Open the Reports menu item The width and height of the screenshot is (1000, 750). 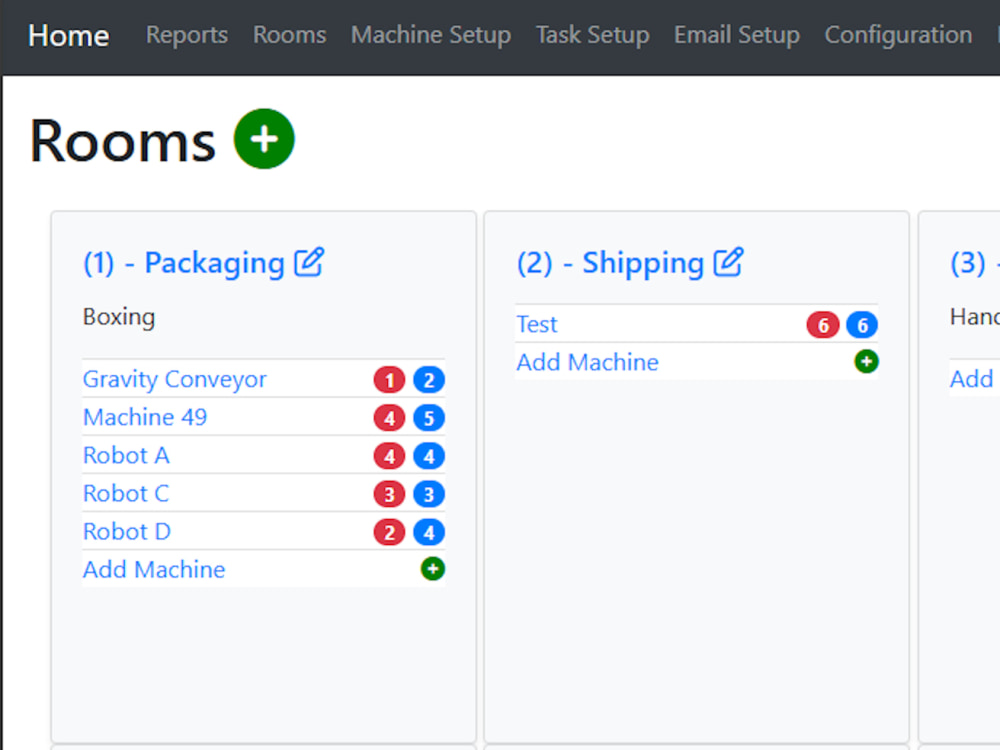(x=186, y=35)
